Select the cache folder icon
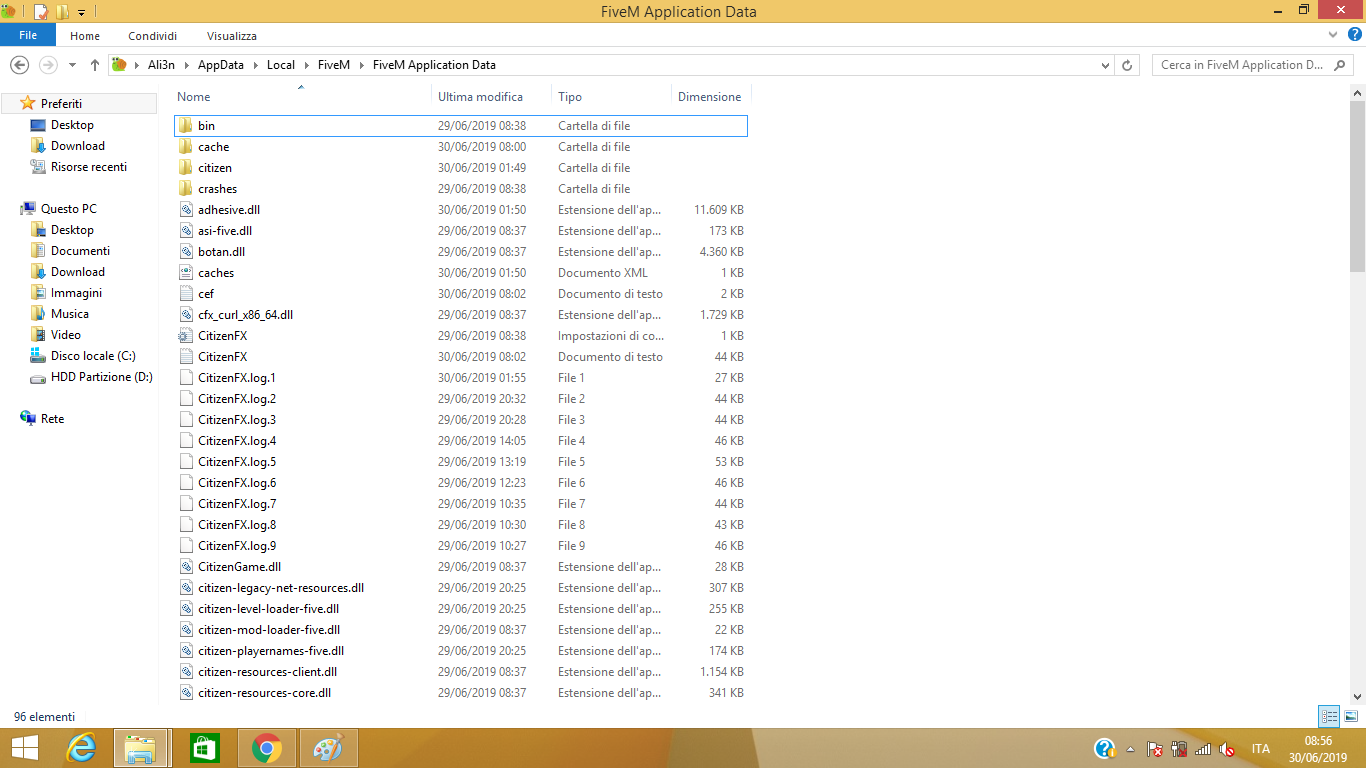Screen dimensions: 1366x768 [x=186, y=147]
